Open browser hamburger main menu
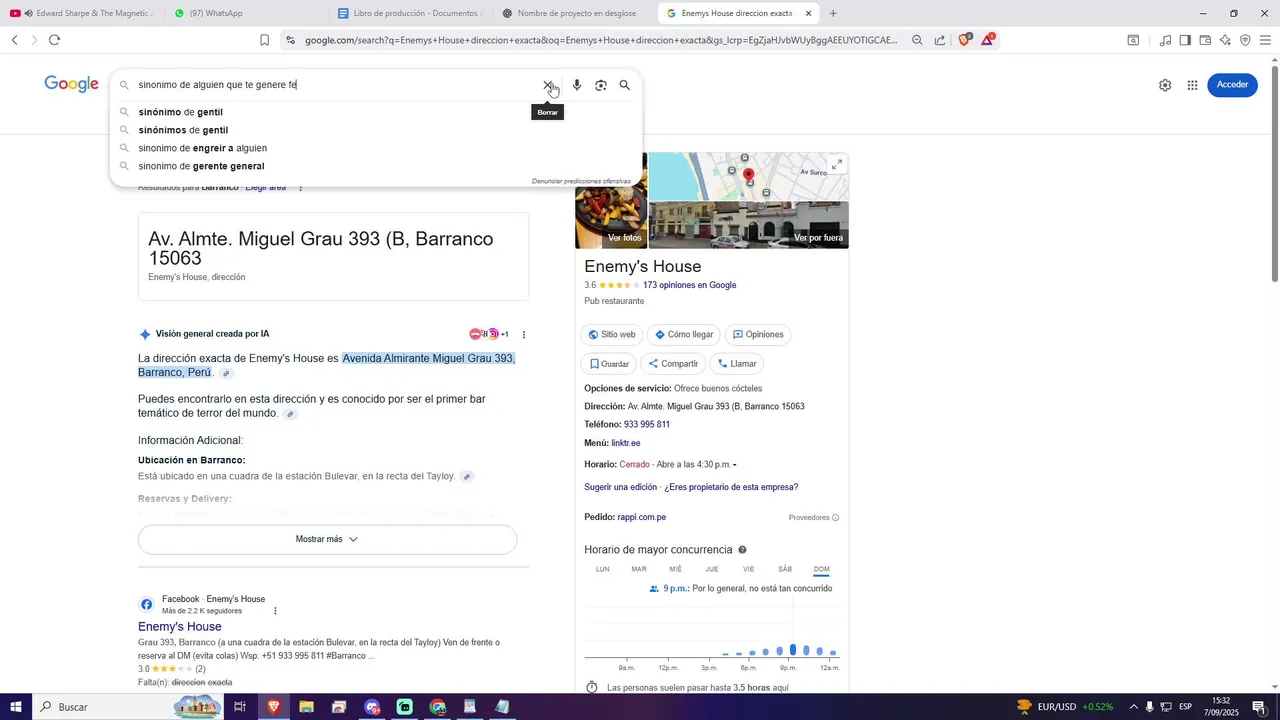 pyautogui.click(x=1265, y=40)
